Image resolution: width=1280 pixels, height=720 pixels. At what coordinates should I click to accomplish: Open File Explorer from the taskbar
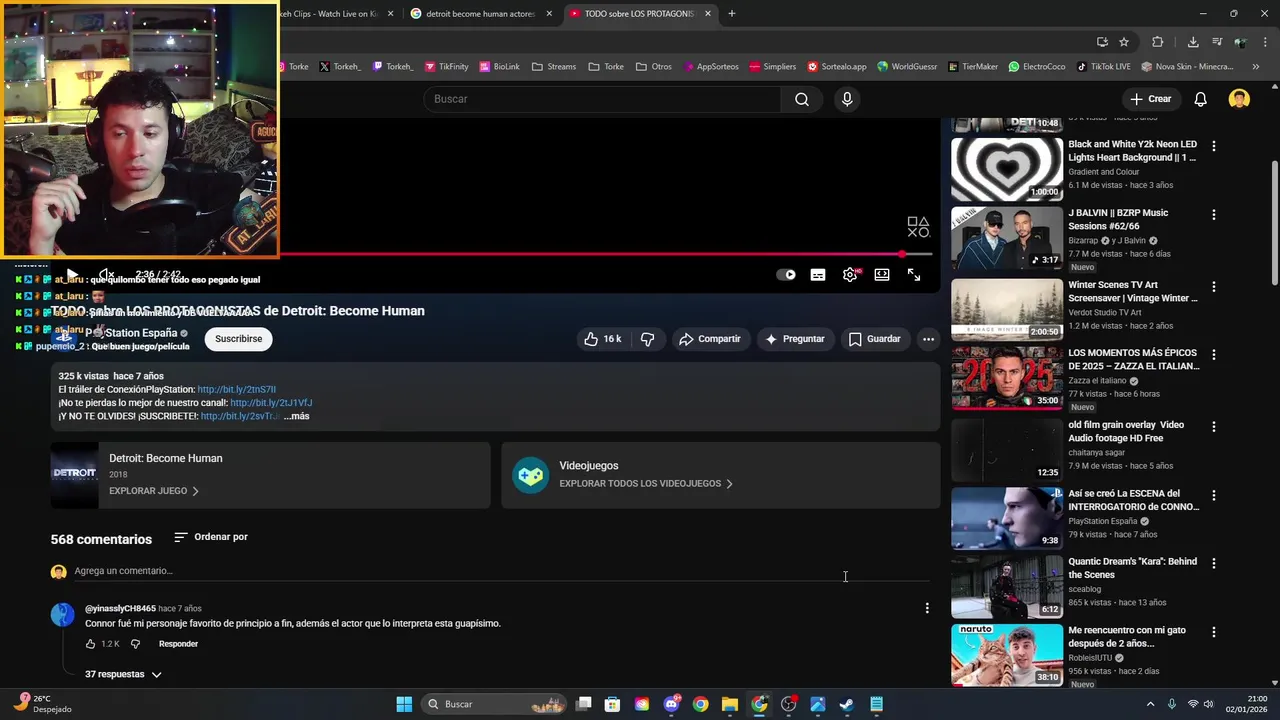click(x=730, y=704)
